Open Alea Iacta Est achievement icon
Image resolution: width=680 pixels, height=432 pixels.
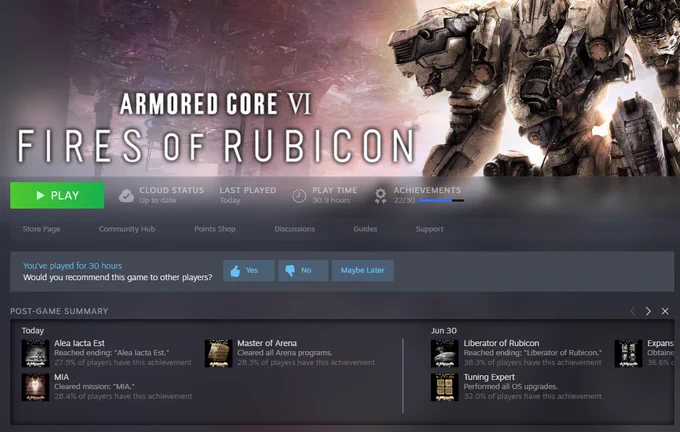pyautogui.click(x=35, y=353)
